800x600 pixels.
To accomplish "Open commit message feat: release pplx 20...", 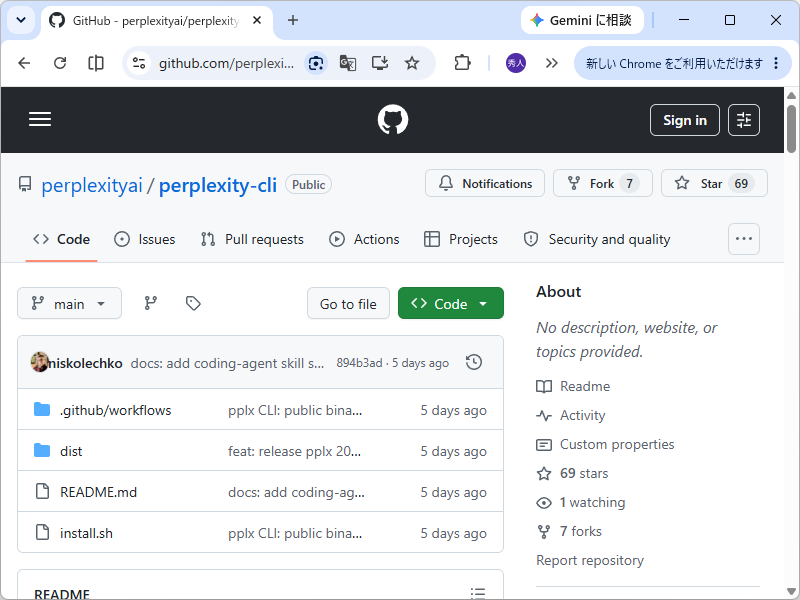I will click(x=294, y=451).
